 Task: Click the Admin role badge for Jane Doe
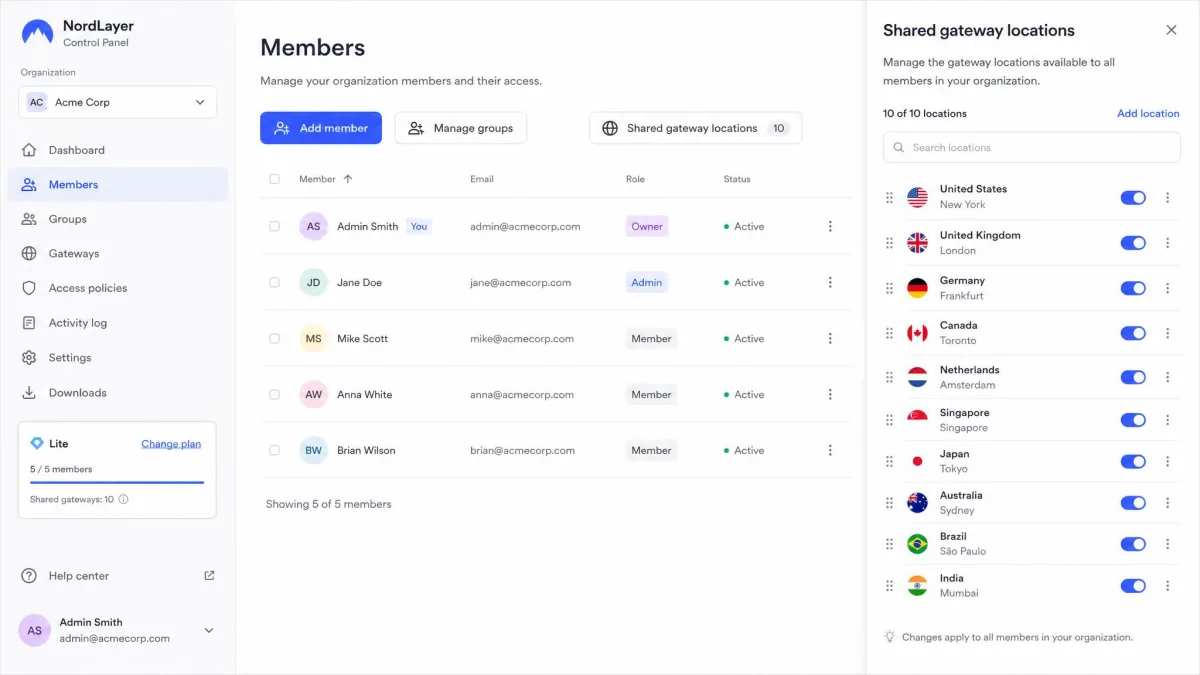pos(646,283)
